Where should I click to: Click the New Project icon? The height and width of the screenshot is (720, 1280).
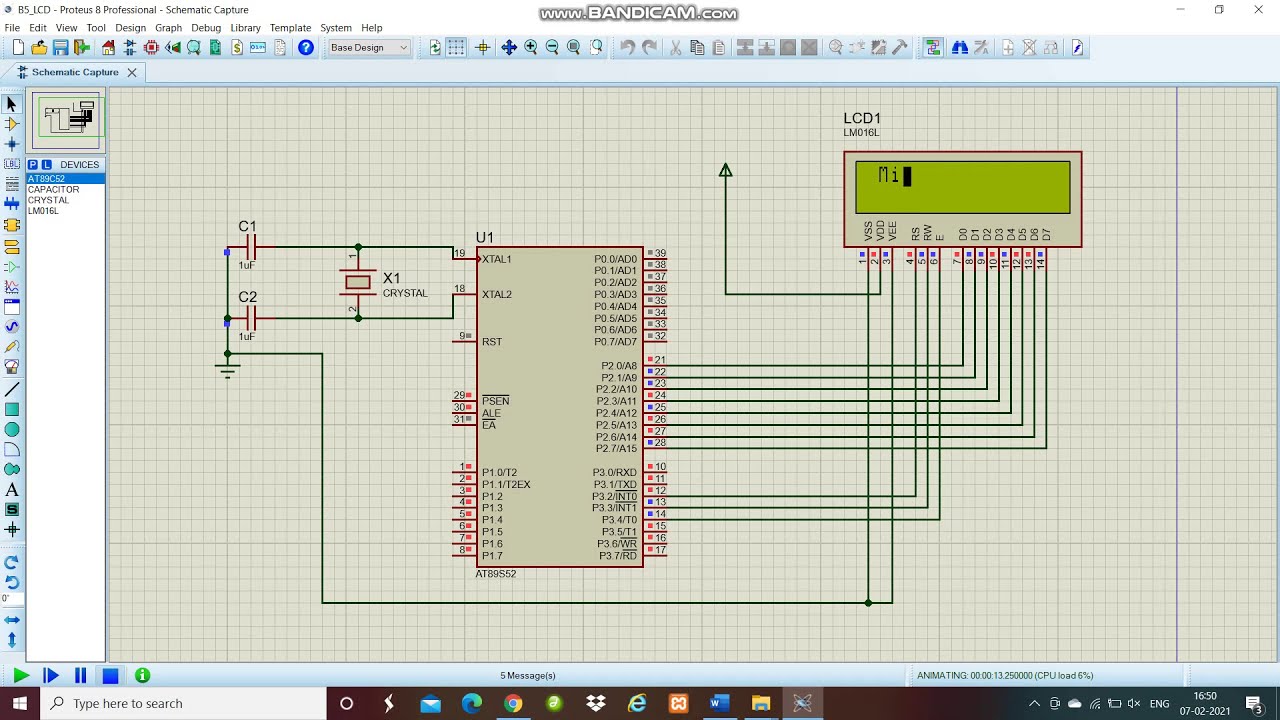click(18, 47)
